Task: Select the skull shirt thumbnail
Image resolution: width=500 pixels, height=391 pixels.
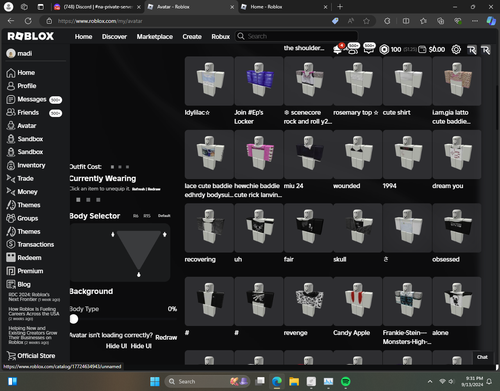Action: 358,228
